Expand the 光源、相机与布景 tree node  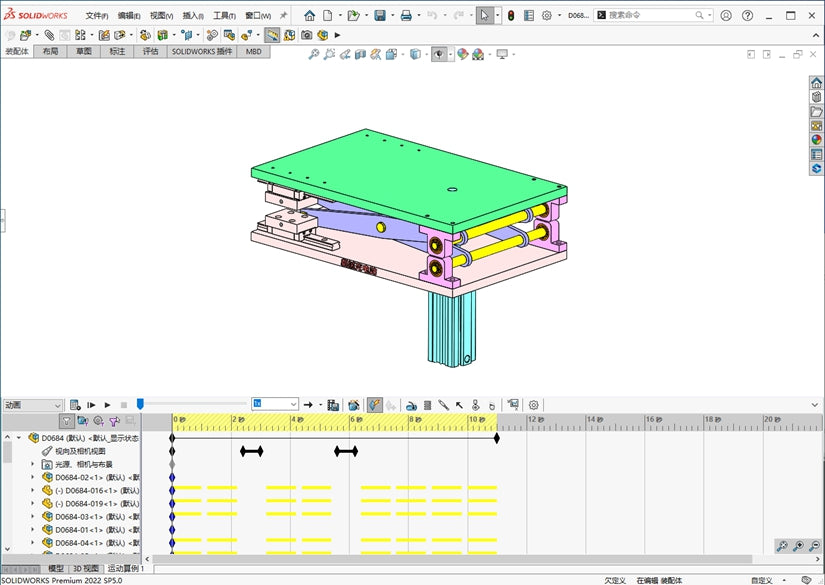tap(33, 464)
